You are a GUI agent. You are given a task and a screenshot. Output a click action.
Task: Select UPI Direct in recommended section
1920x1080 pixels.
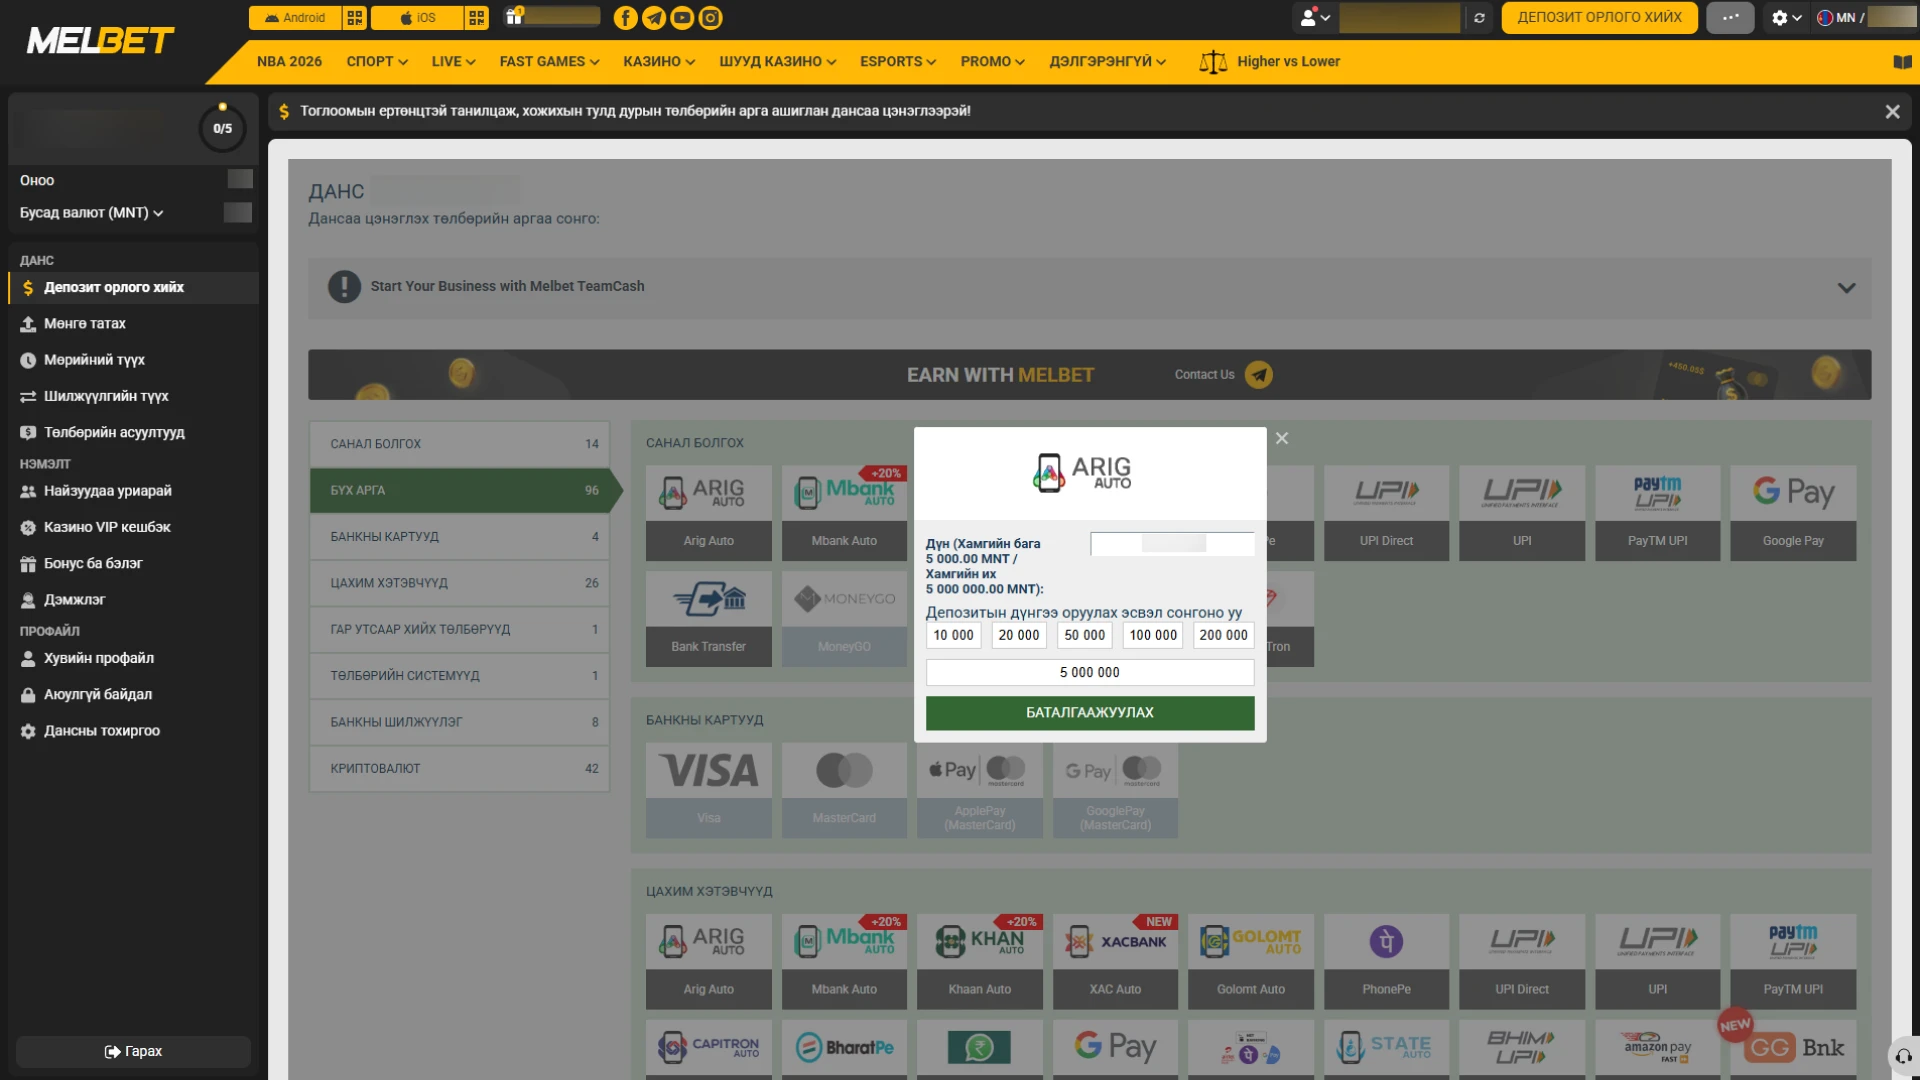coord(1386,513)
